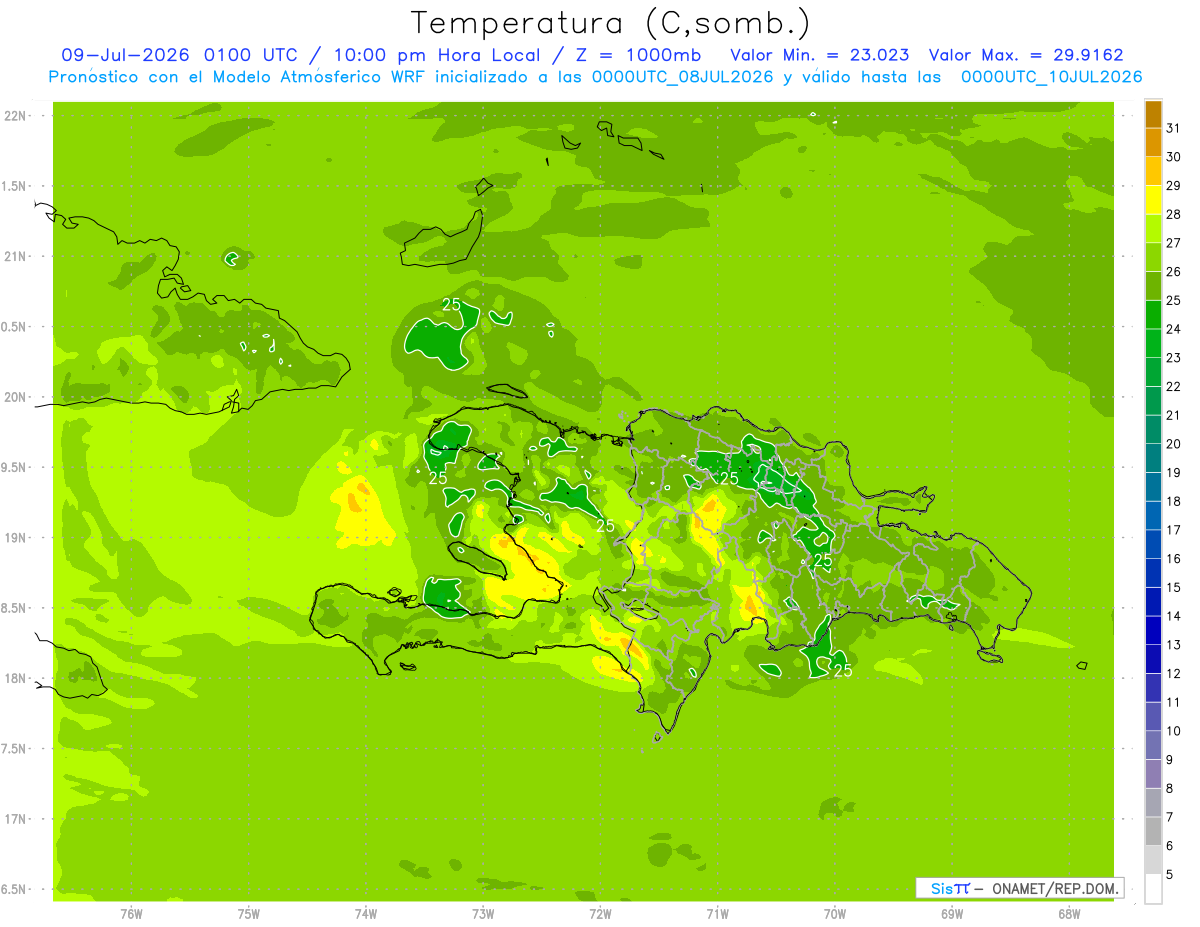
Task: Click the '18N' latitude label
Action: coord(17,679)
